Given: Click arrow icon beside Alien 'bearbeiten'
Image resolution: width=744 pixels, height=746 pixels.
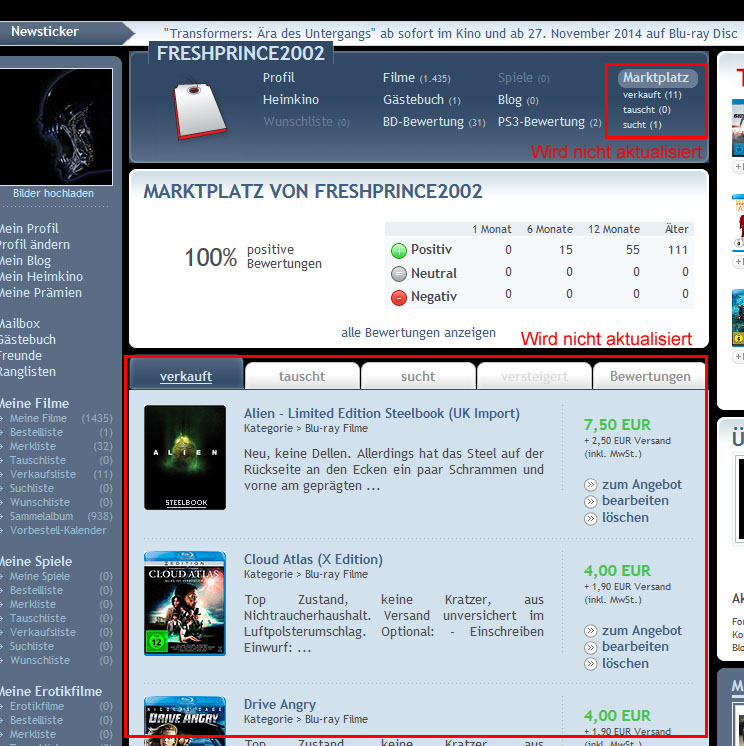Looking at the screenshot, I should [x=591, y=501].
